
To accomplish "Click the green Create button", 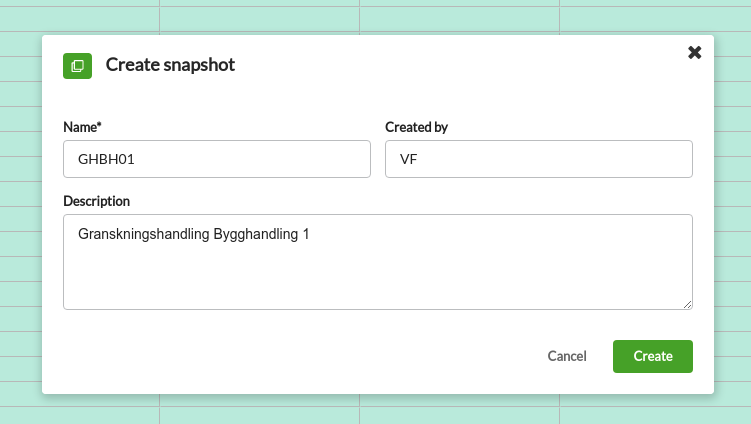I will coord(652,356).
